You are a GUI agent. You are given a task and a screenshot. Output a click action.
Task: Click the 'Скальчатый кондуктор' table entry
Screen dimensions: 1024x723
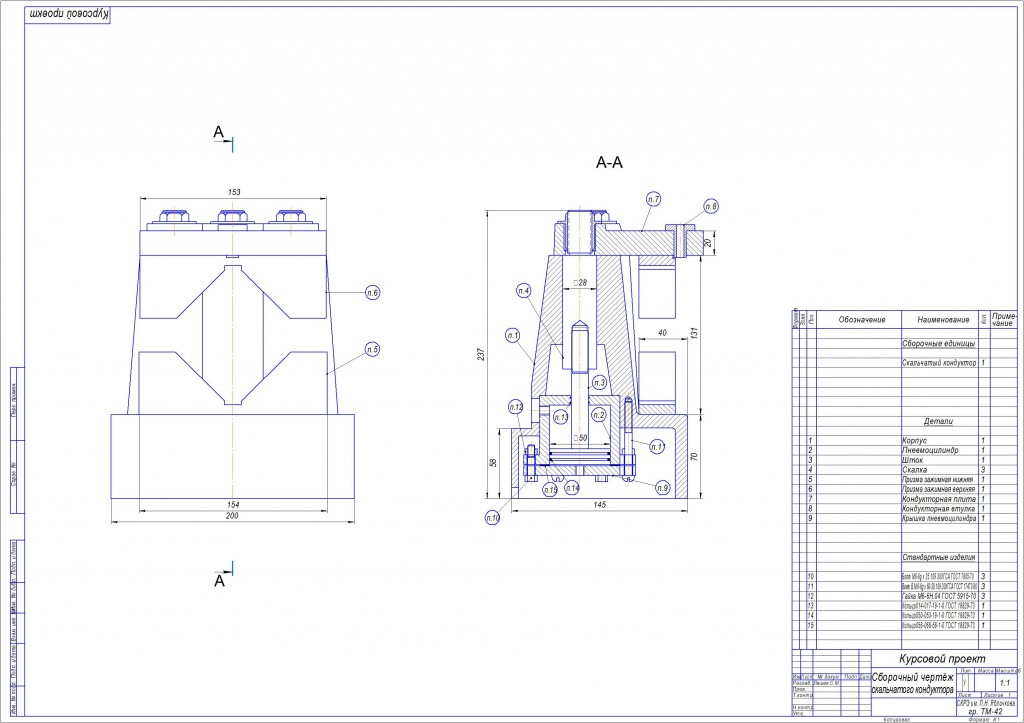coord(939,362)
